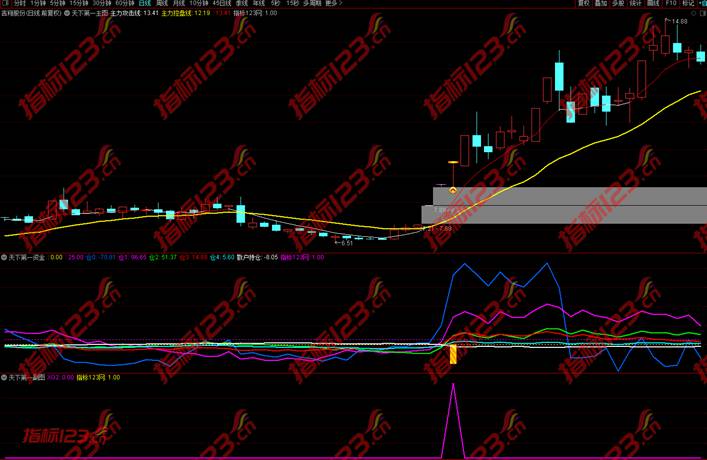Screen dimensions: 707x460
Task: Click the diamond signal marker on the candlestick chart
Action: coord(453,190)
